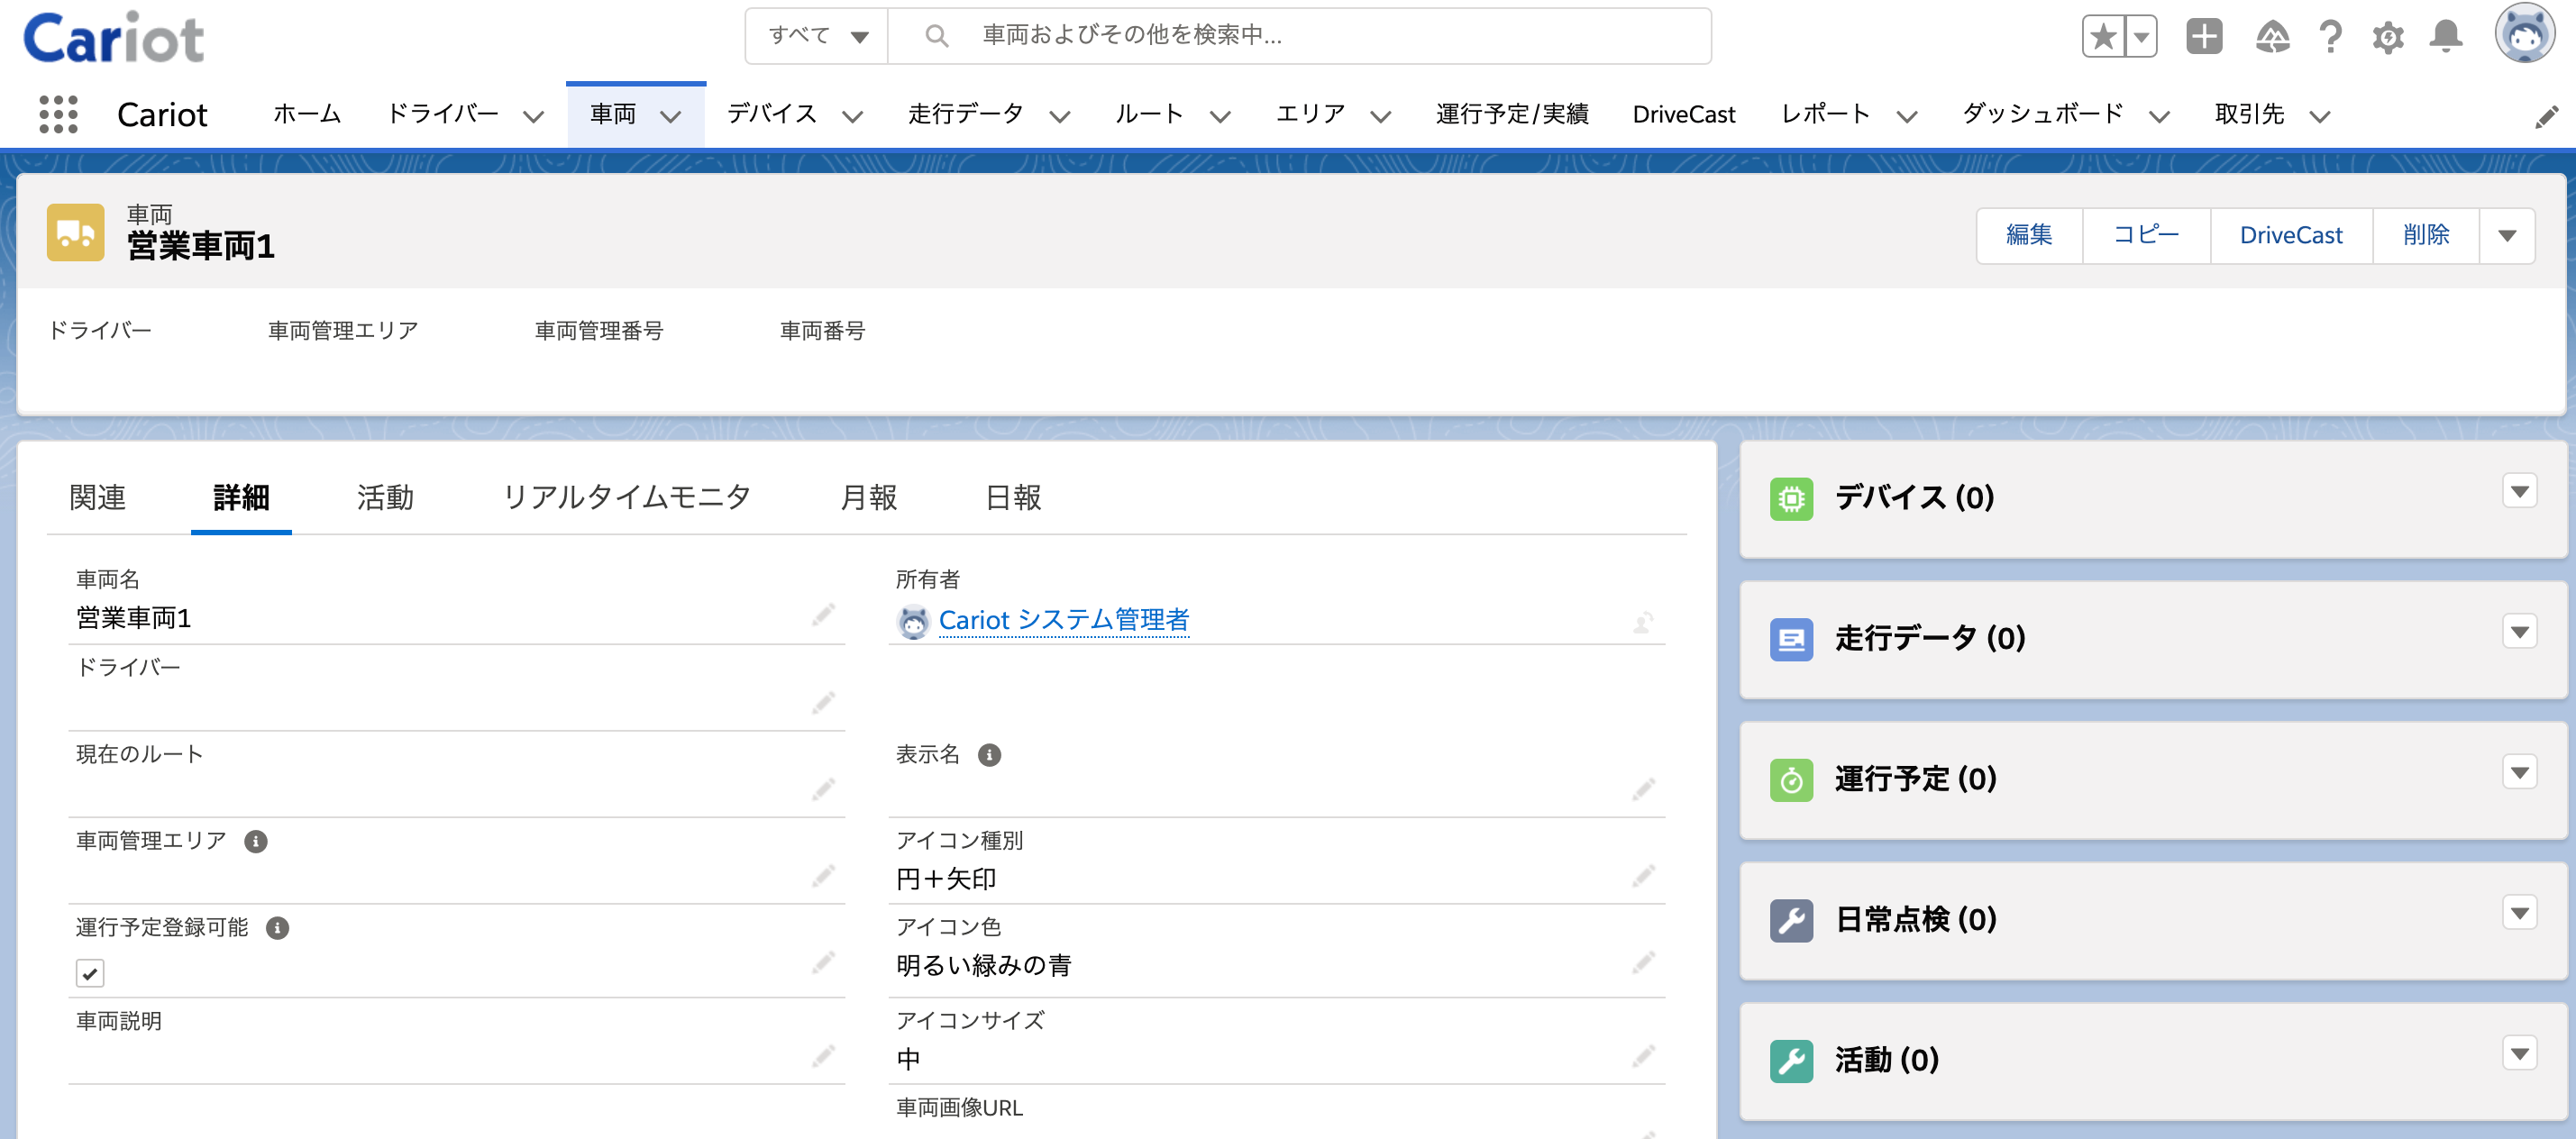
Task: Open the 運行予定 (0) card menu arrow
Action: [2520, 772]
